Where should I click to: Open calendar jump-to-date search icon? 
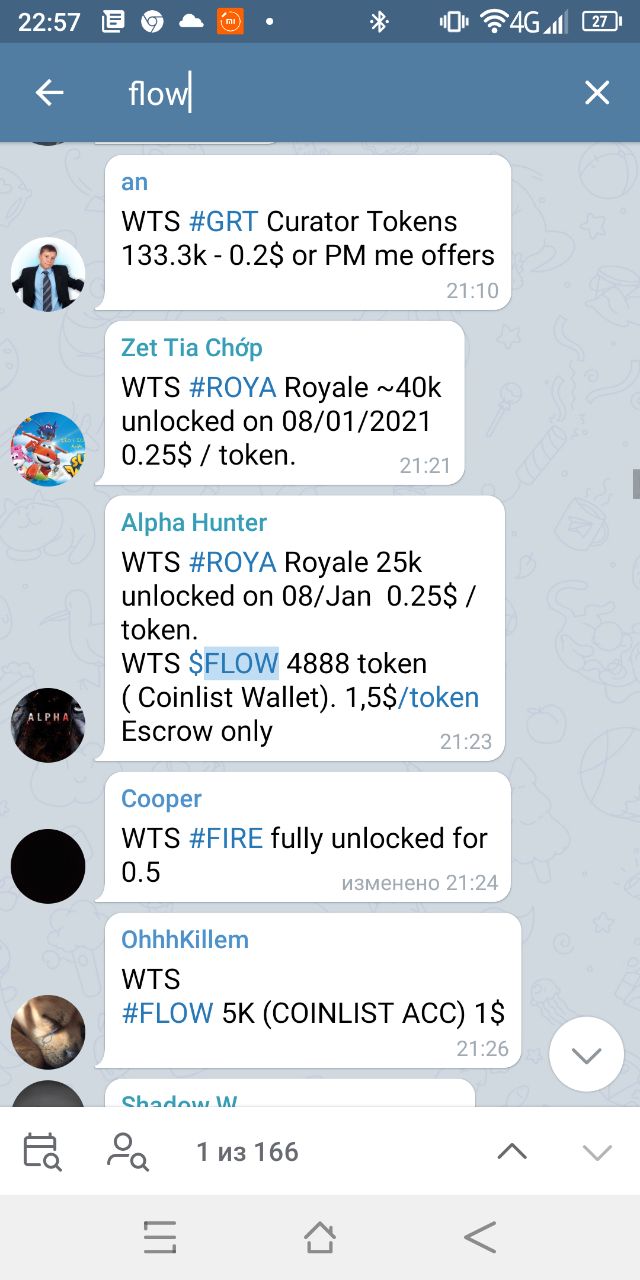[x=42, y=1151]
